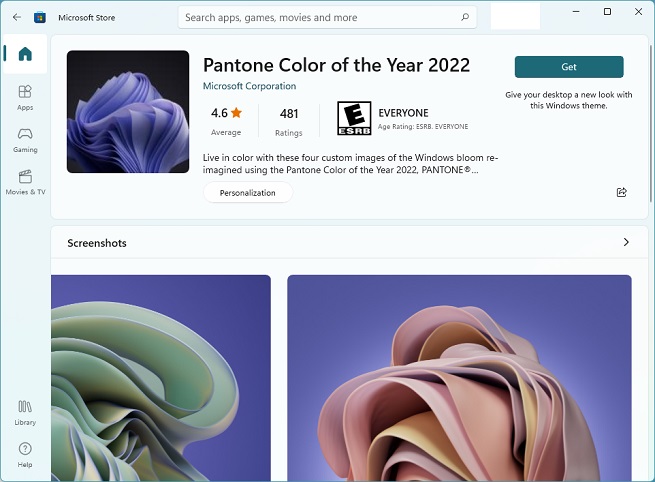Click the purple bloom app image
Viewport: 655px width, 482px height.
click(x=128, y=112)
